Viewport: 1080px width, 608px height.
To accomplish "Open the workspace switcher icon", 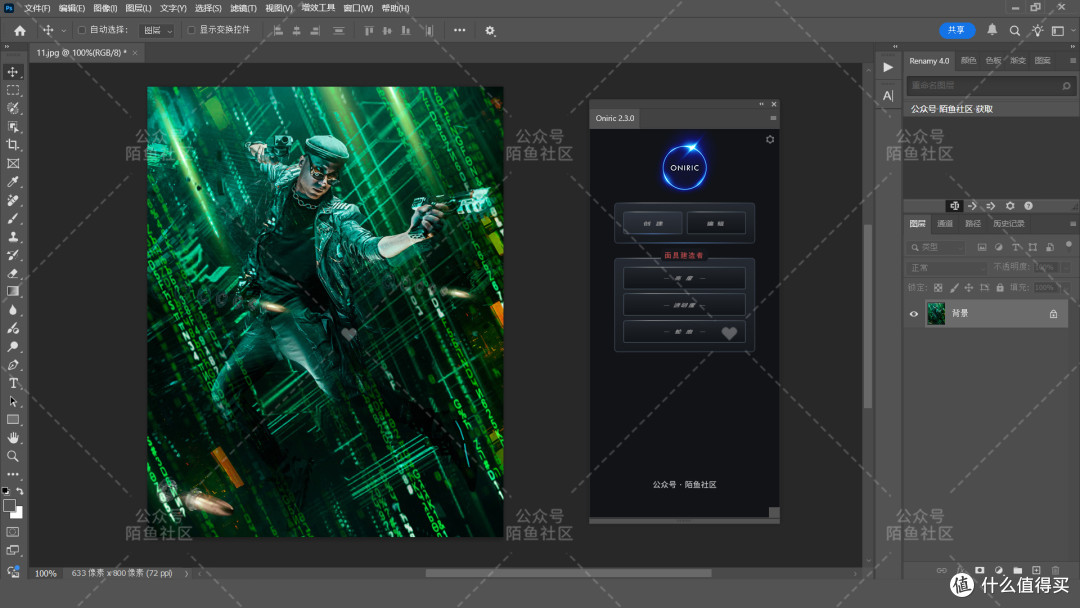I will [x=1059, y=30].
